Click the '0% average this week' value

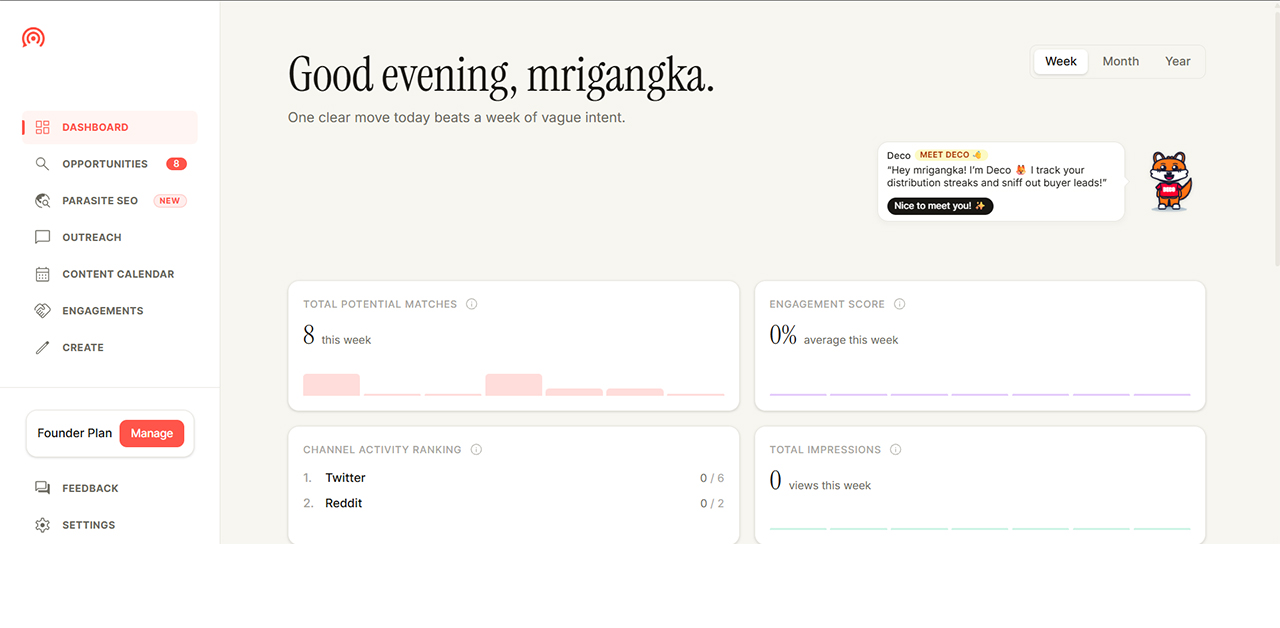click(834, 336)
